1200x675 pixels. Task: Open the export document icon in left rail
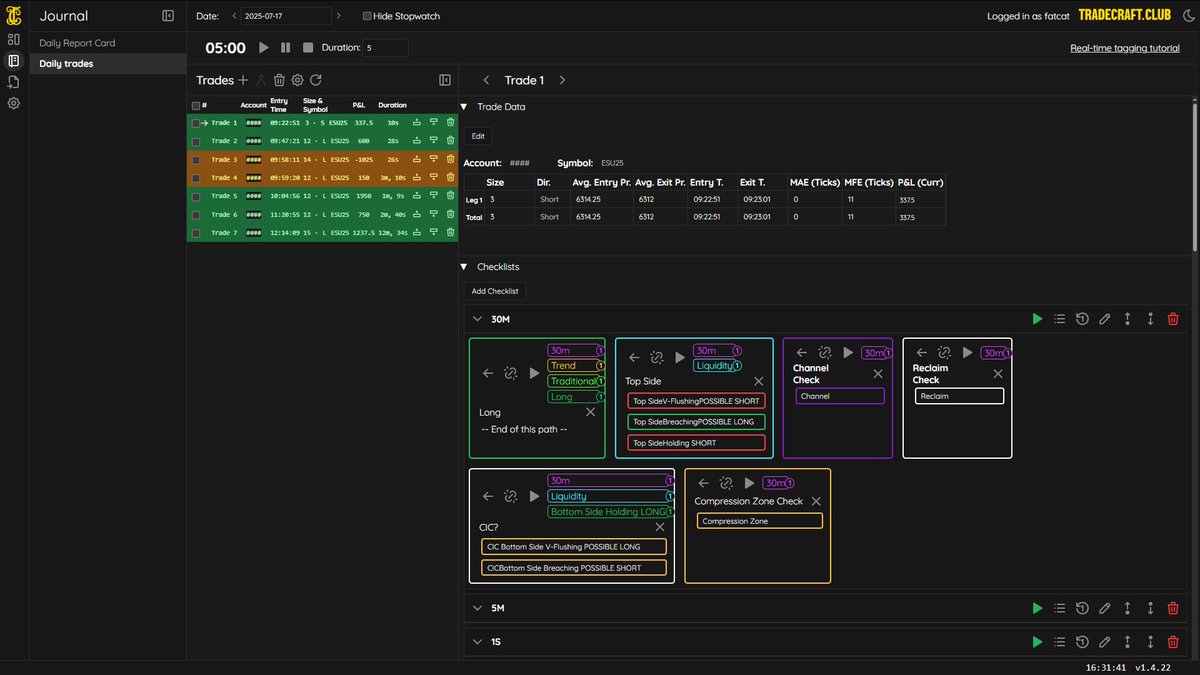pos(14,81)
